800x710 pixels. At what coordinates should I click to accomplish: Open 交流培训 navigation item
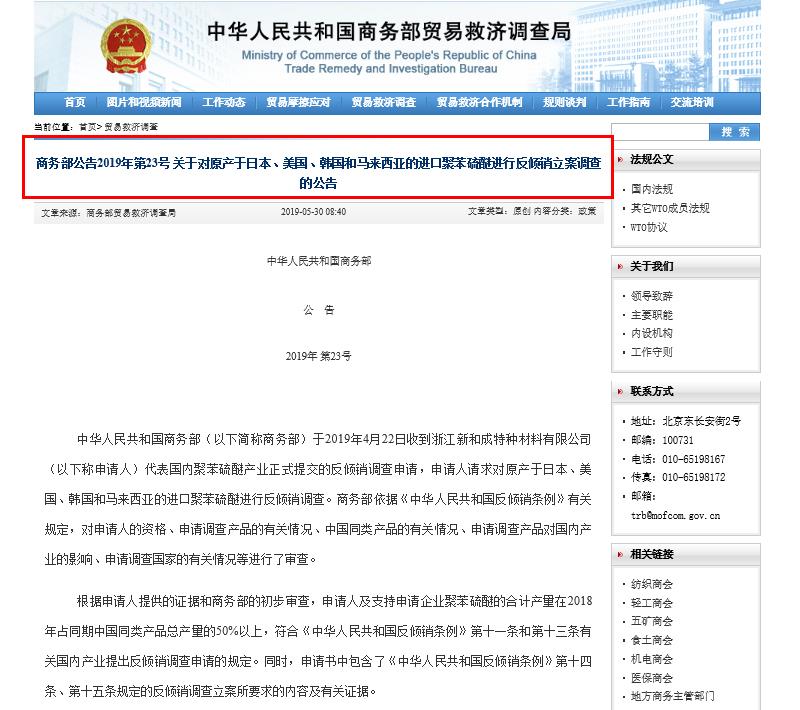[692, 103]
